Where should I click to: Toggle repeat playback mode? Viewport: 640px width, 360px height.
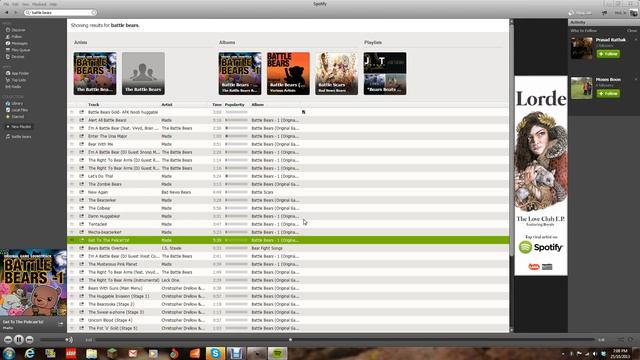[x=631, y=340]
